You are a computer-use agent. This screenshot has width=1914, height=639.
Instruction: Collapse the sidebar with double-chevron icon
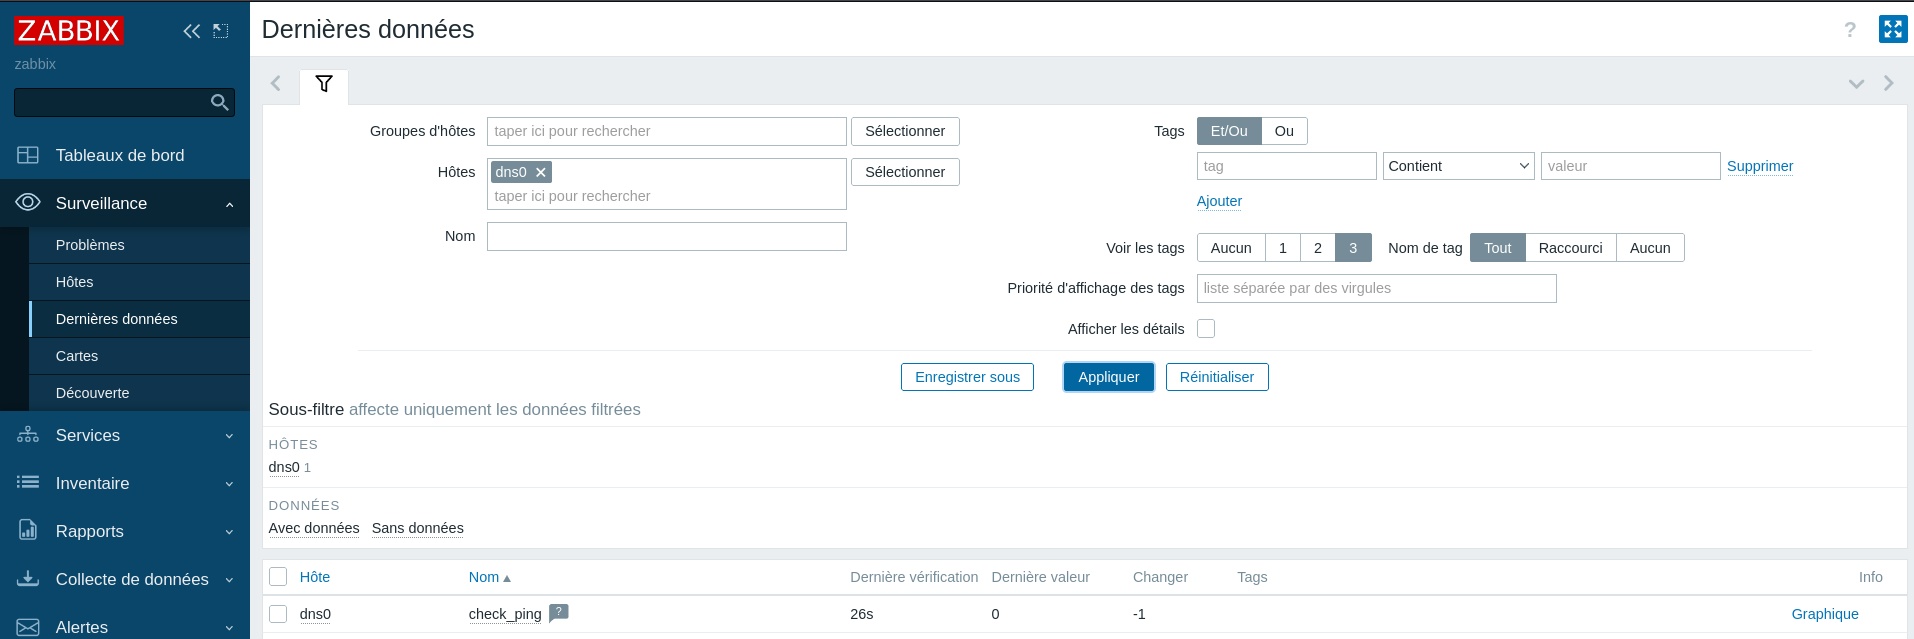[x=191, y=31]
